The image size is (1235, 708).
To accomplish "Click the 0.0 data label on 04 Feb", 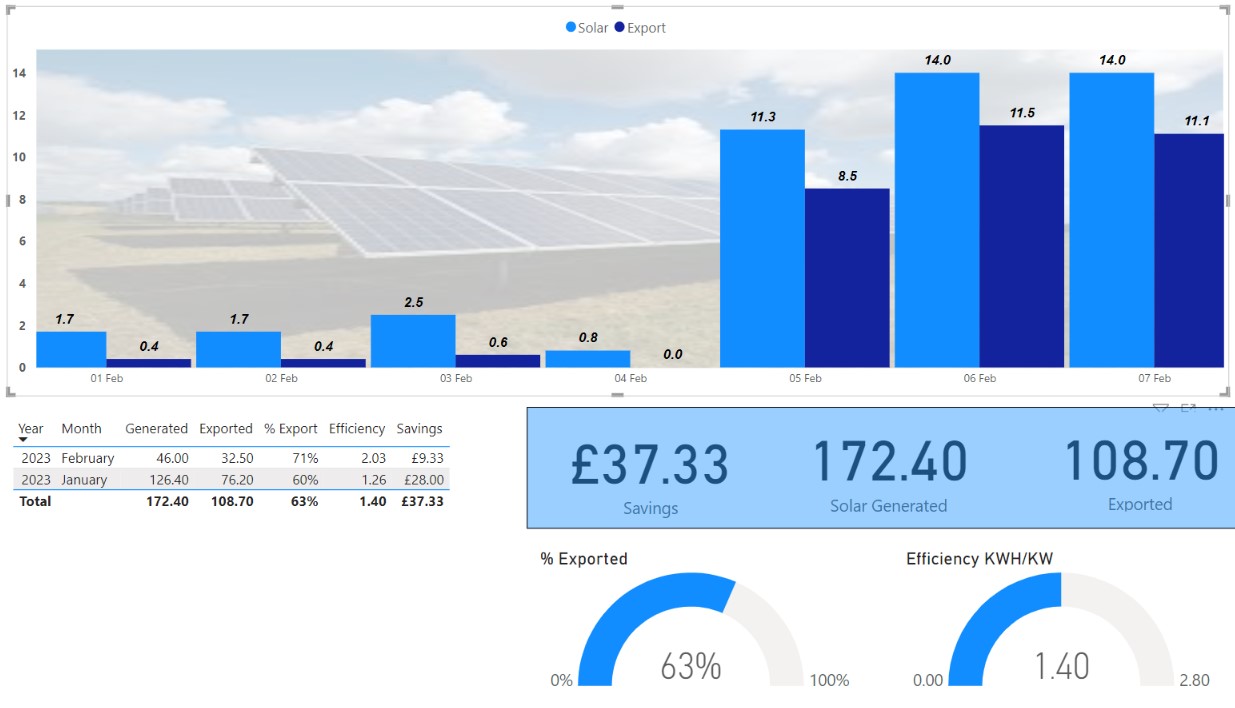I will click(x=672, y=354).
